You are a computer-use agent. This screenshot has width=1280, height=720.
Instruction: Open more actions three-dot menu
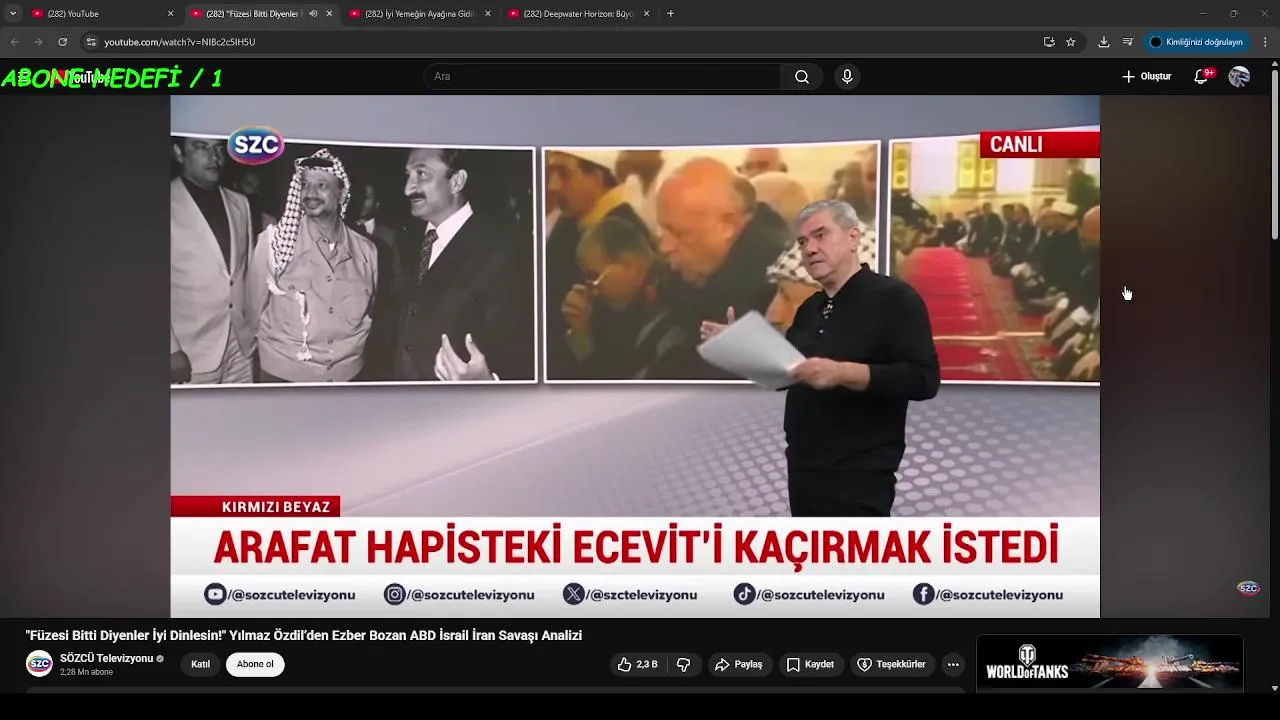(x=953, y=664)
